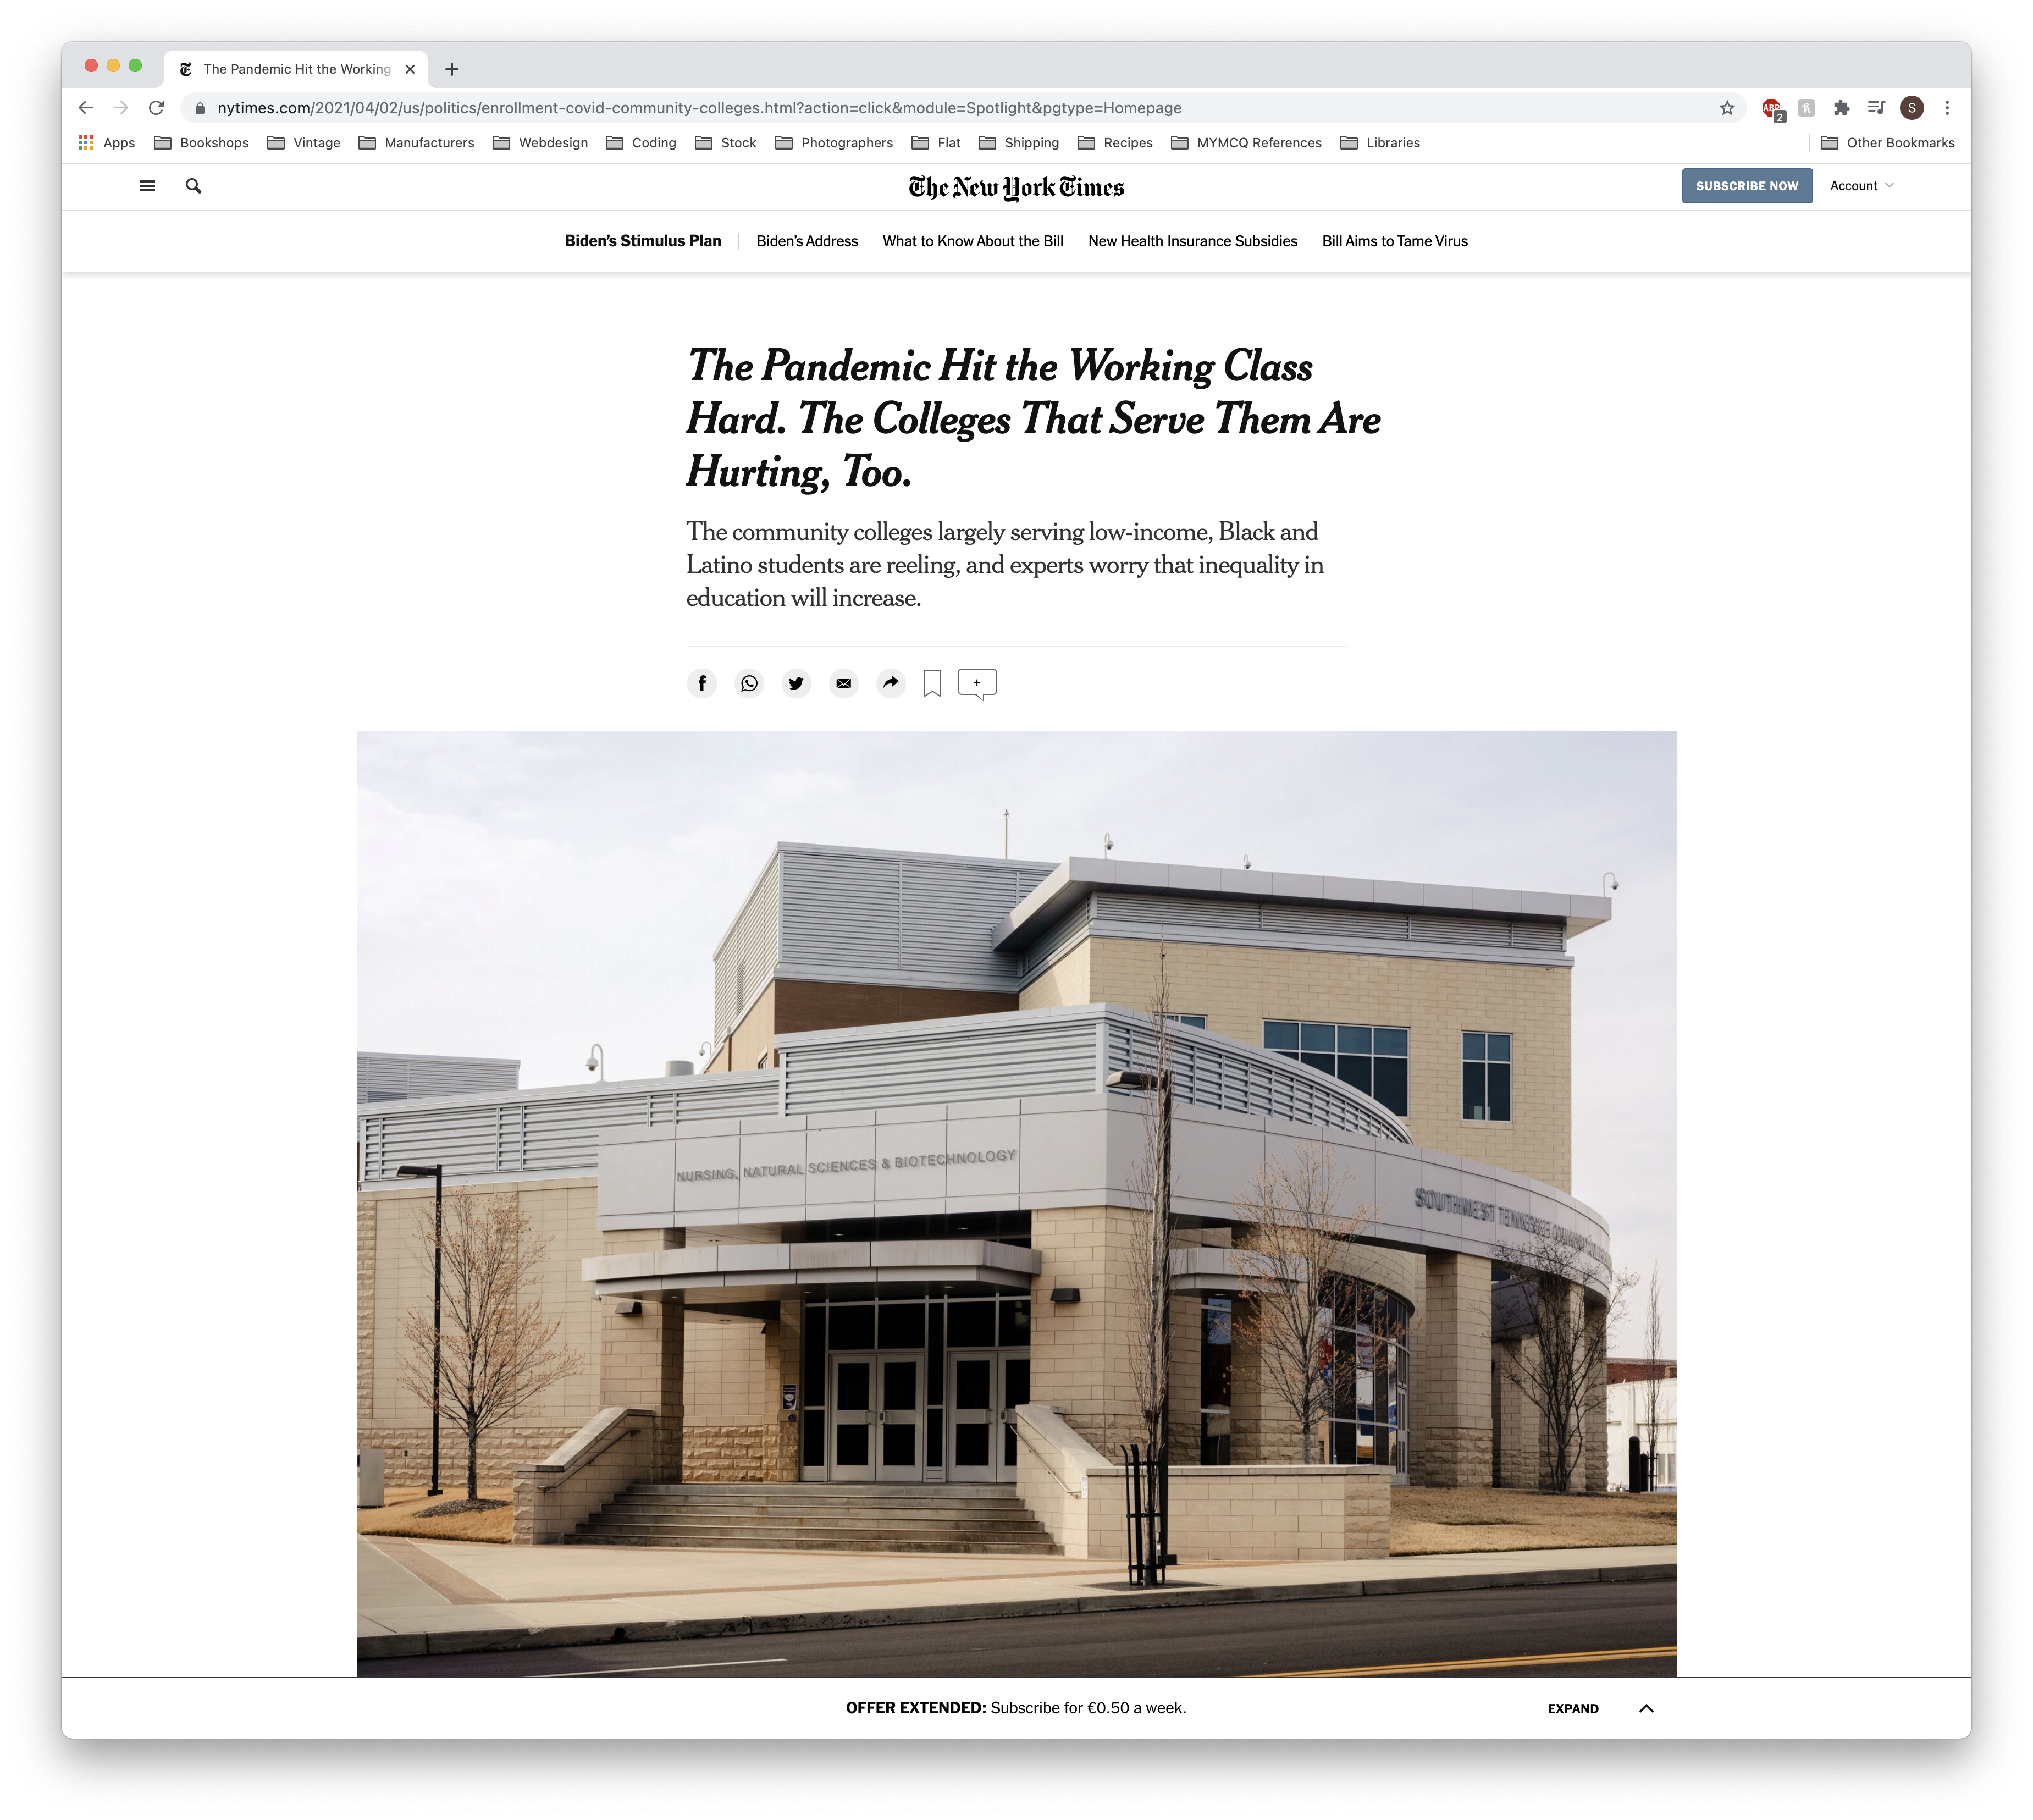Open Chrome three-dot menu

[x=1947, y=108]
